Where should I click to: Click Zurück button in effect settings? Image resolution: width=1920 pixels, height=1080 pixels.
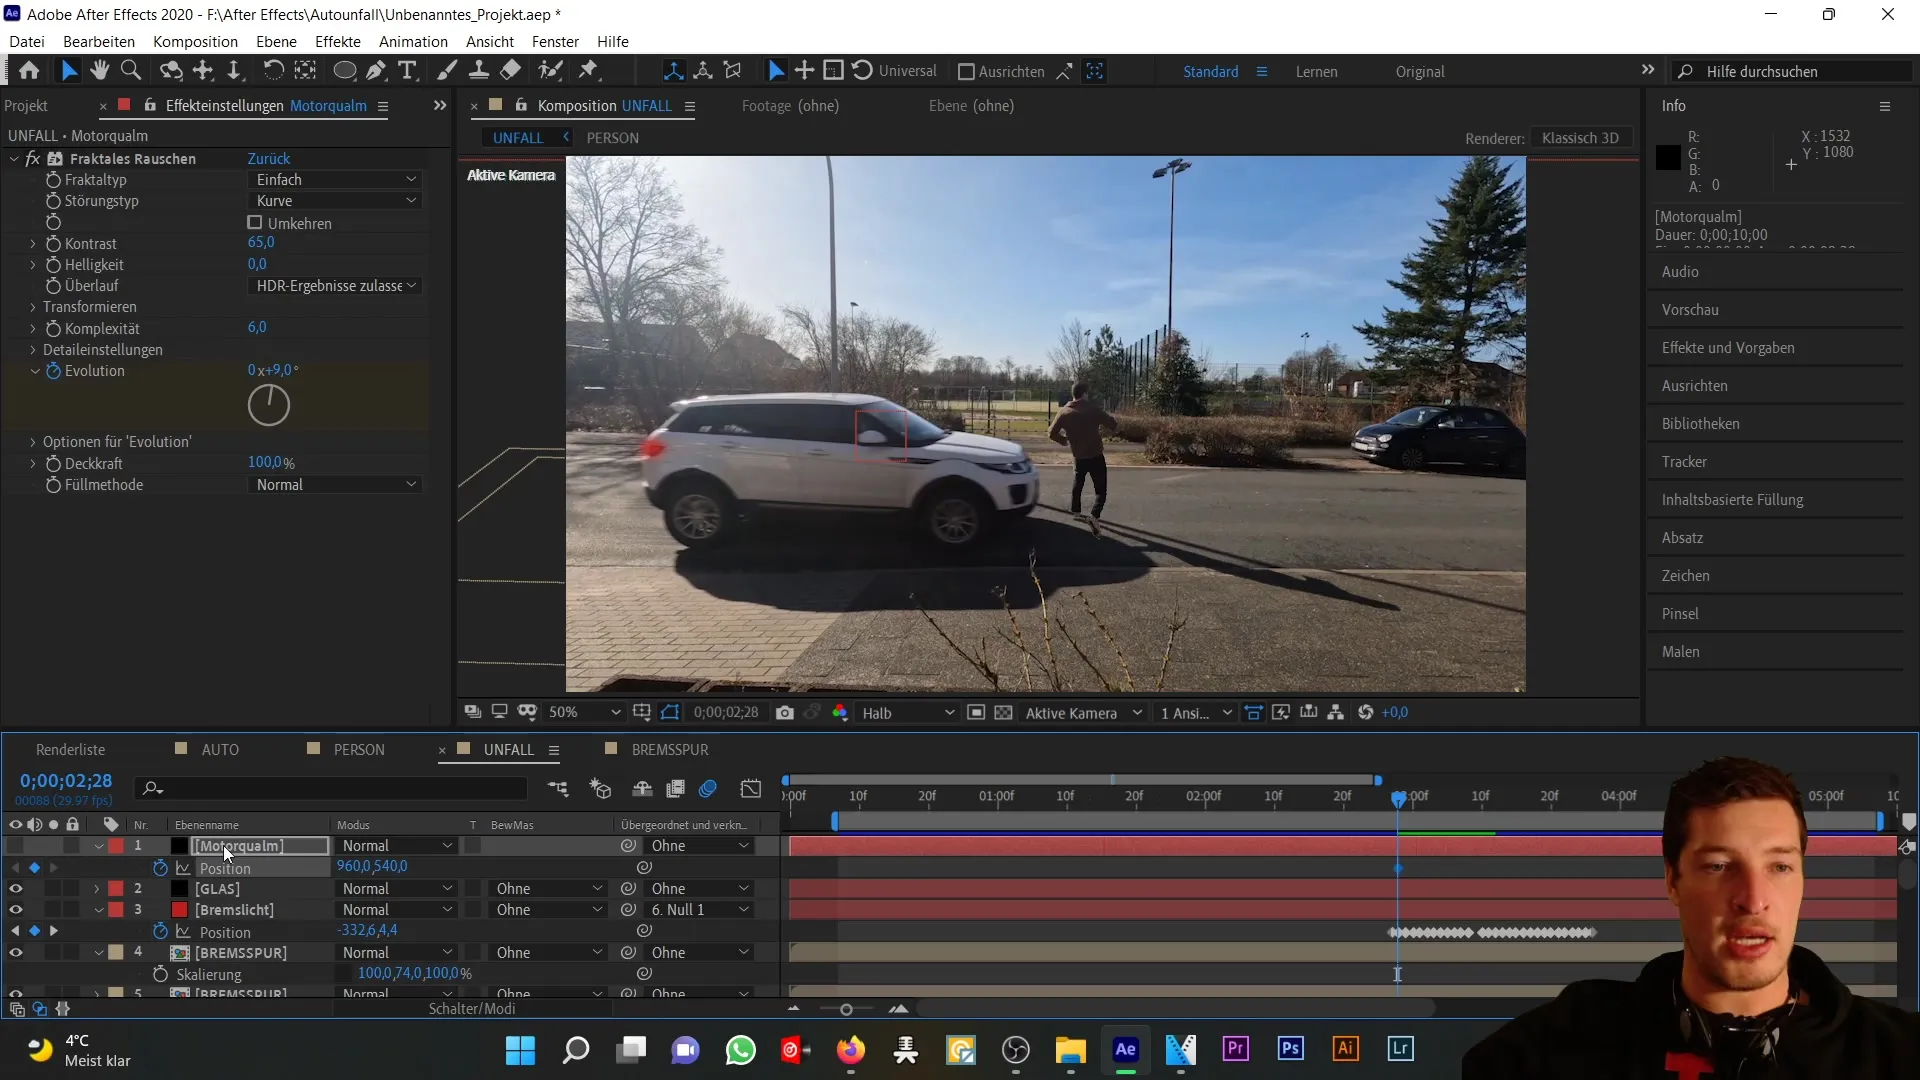(269, 158)
